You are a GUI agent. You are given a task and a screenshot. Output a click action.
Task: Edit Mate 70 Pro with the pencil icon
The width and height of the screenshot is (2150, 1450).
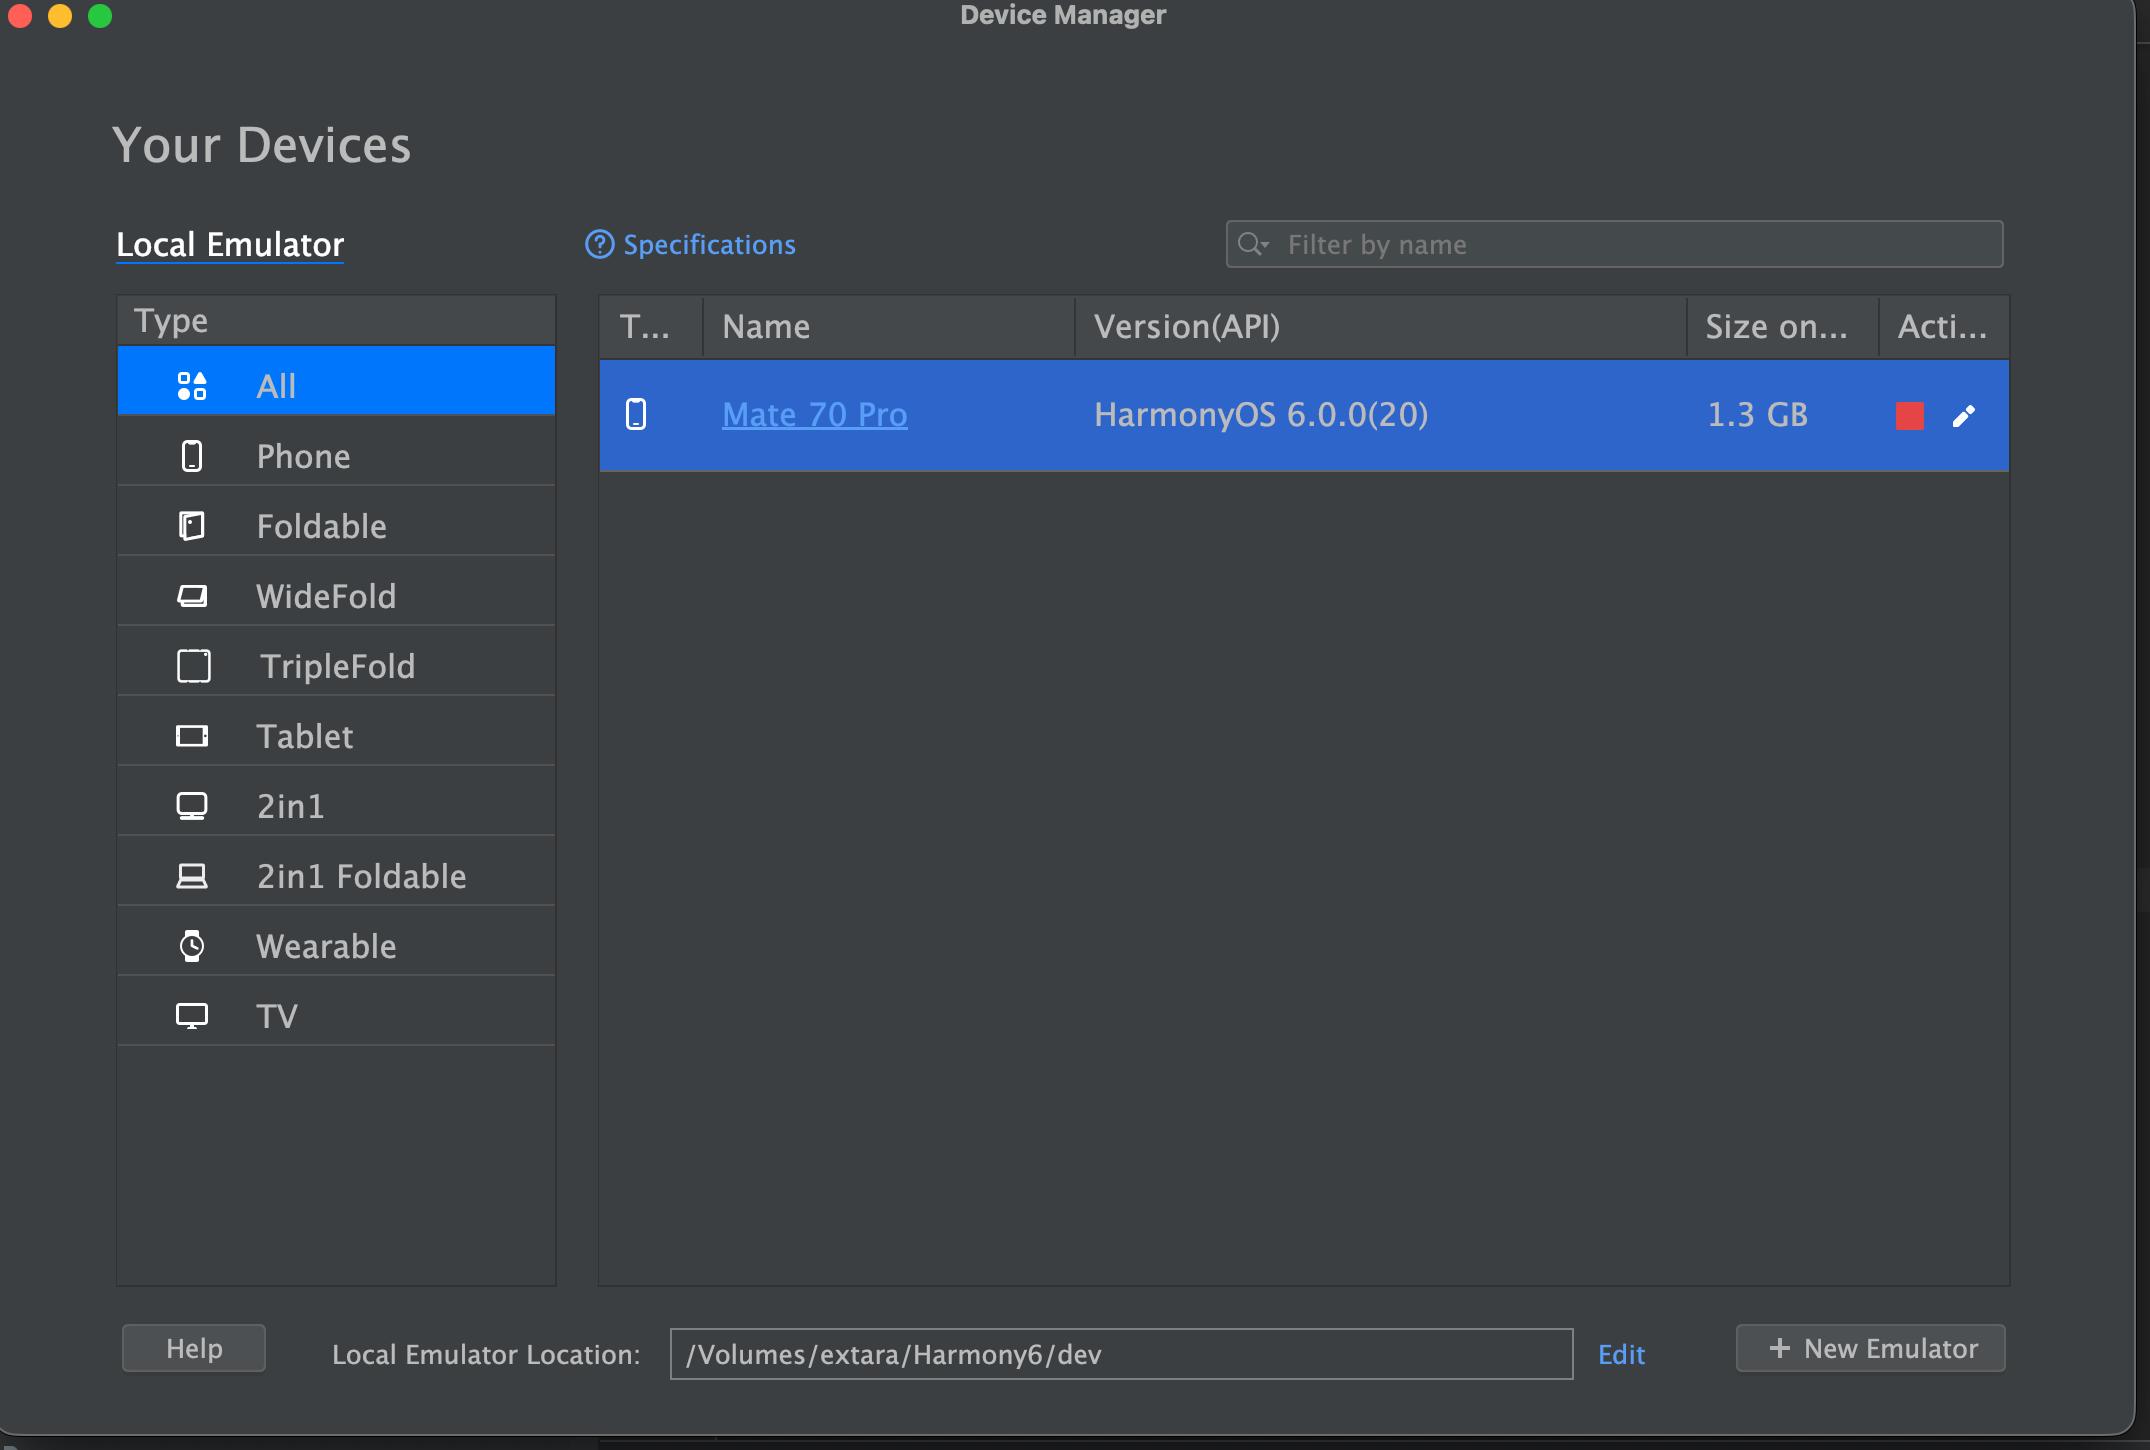[x=1963, y=416]
